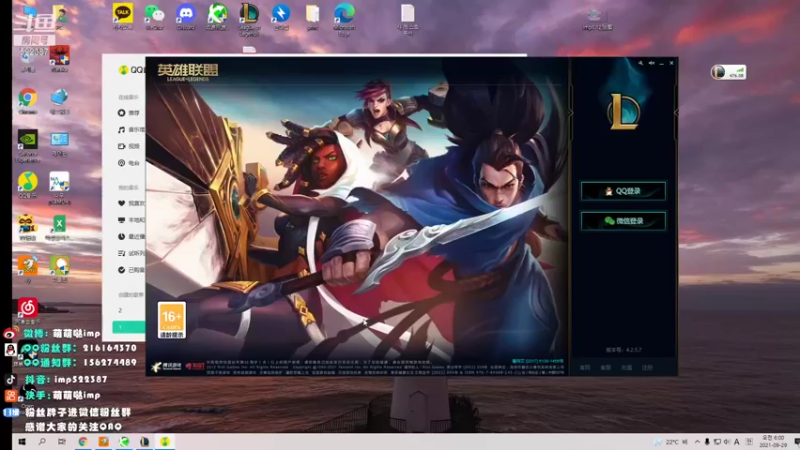This screenshot has height=450, width=800.
Task: Click the gold League L emblem in launcher
Action: point(623,111)
